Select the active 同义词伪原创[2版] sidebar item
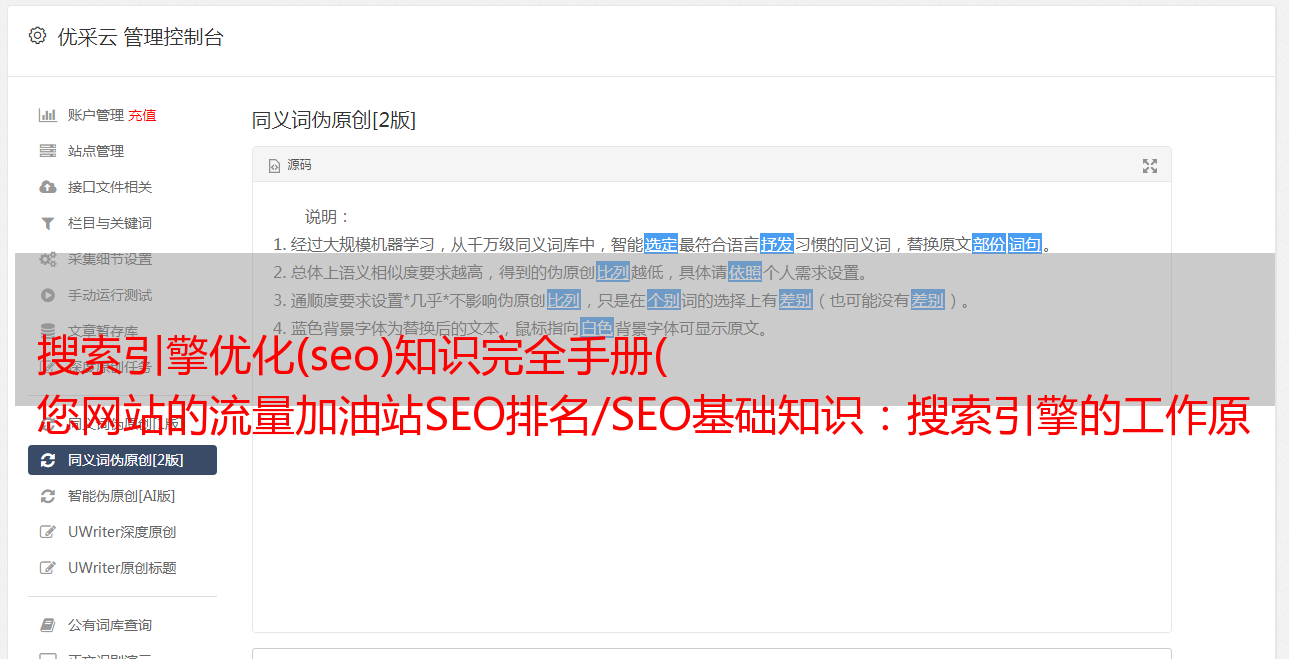 tap(122, 460)
